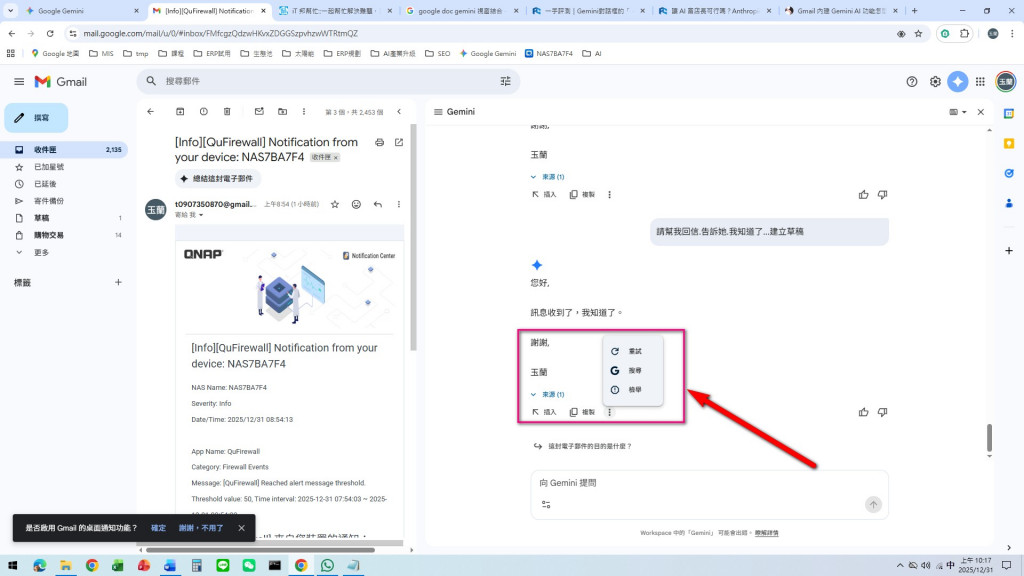Open Gemini prompt tools settings icon

[x=546, y=505]
